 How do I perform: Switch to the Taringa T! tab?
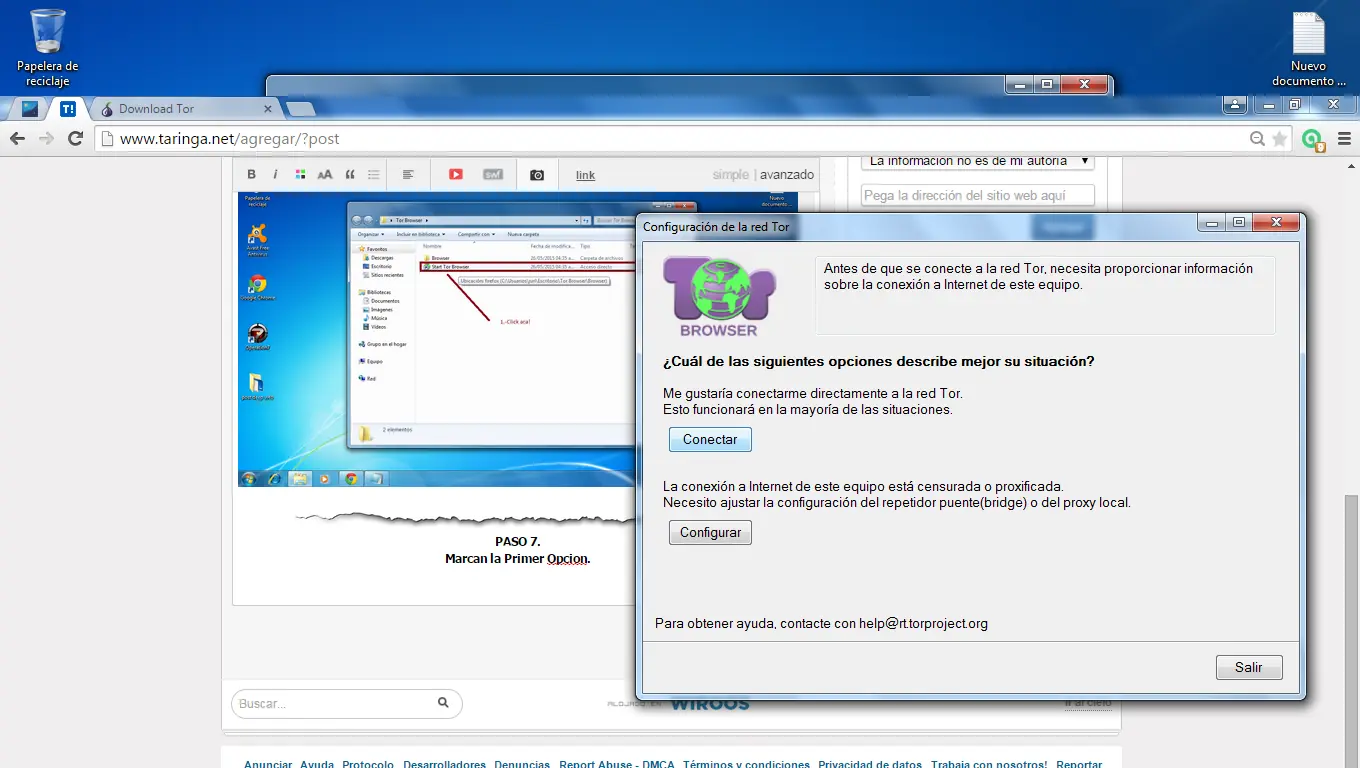pyautogui.click(x=68, y=109)
